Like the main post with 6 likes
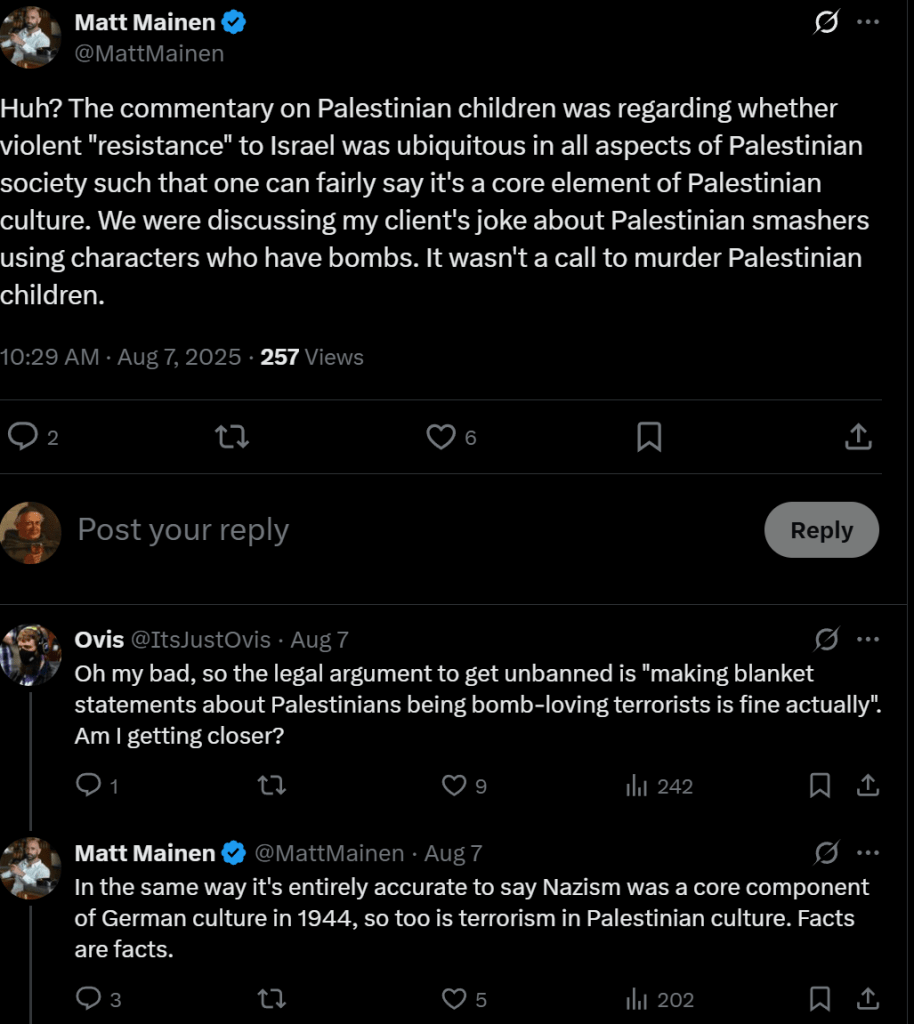This screenshot has width=914, height=1024. (441, 437)
